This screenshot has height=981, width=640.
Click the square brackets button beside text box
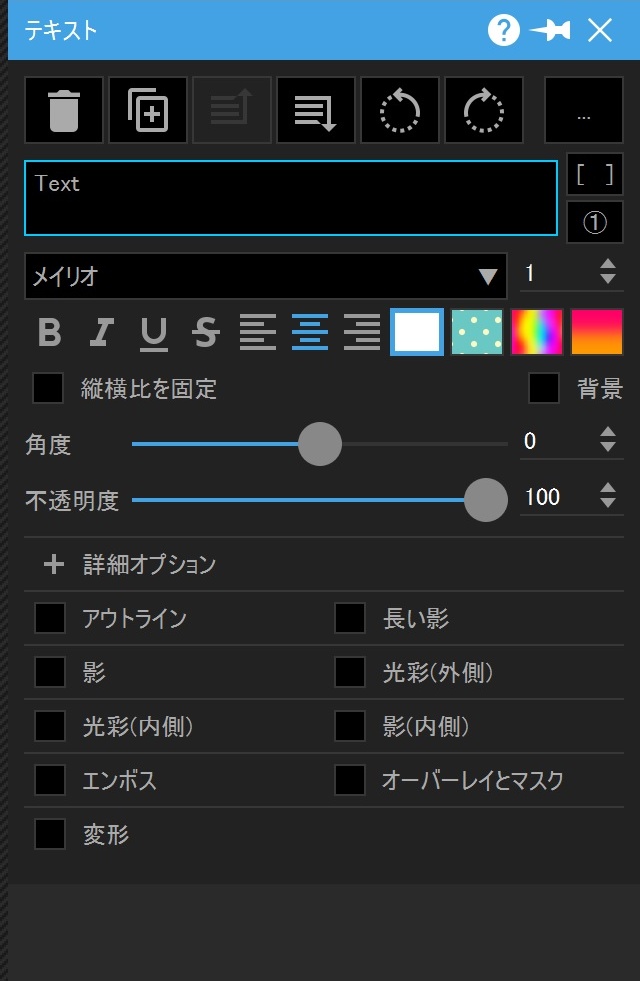[595, 174]
